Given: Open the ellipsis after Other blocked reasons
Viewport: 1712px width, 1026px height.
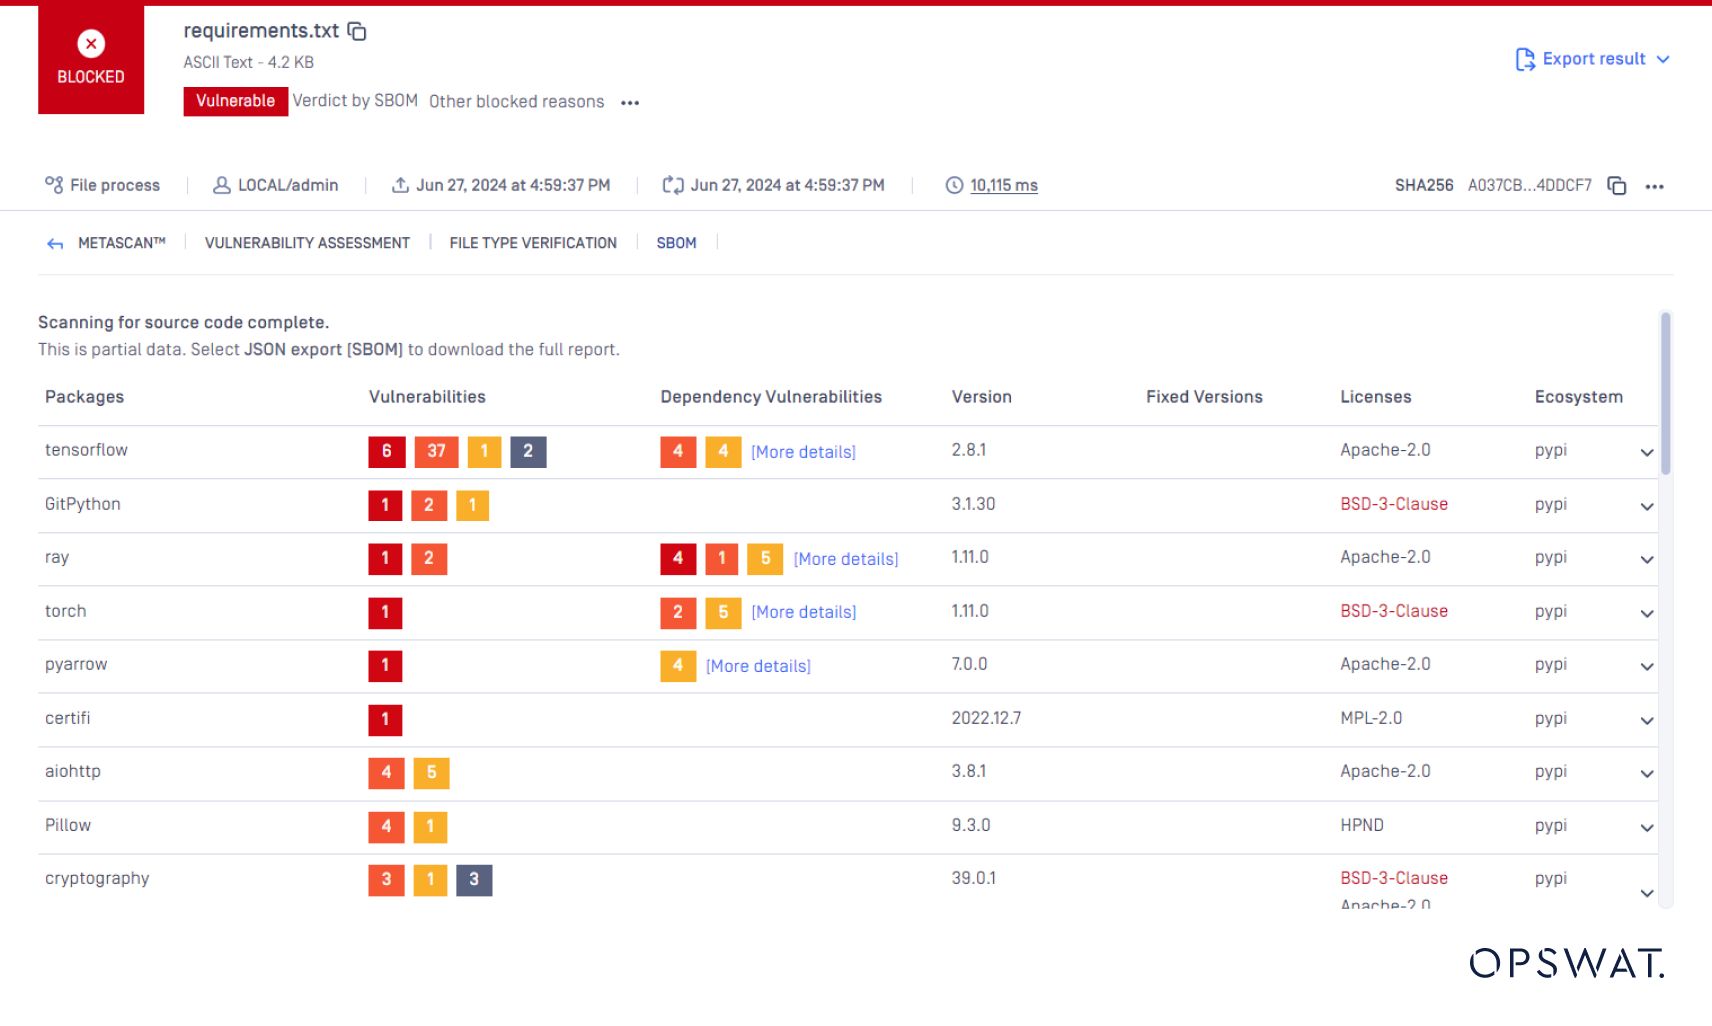Looking at the screenshot, I should pos(630,102).
